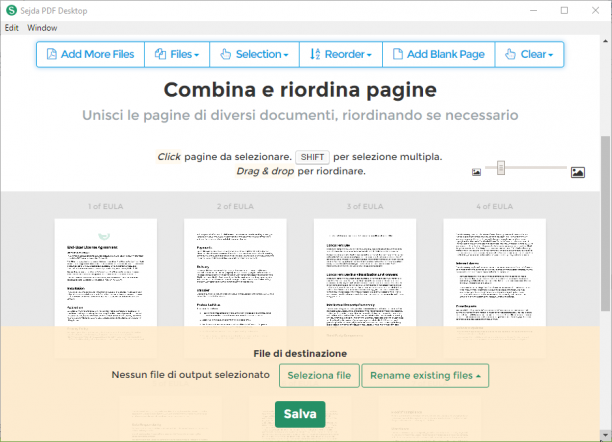Image resolution: width=612 pixels, height=442 pixels.
Task: Expand the Rename existing files dropdown
Action: [x=425, y=376]
